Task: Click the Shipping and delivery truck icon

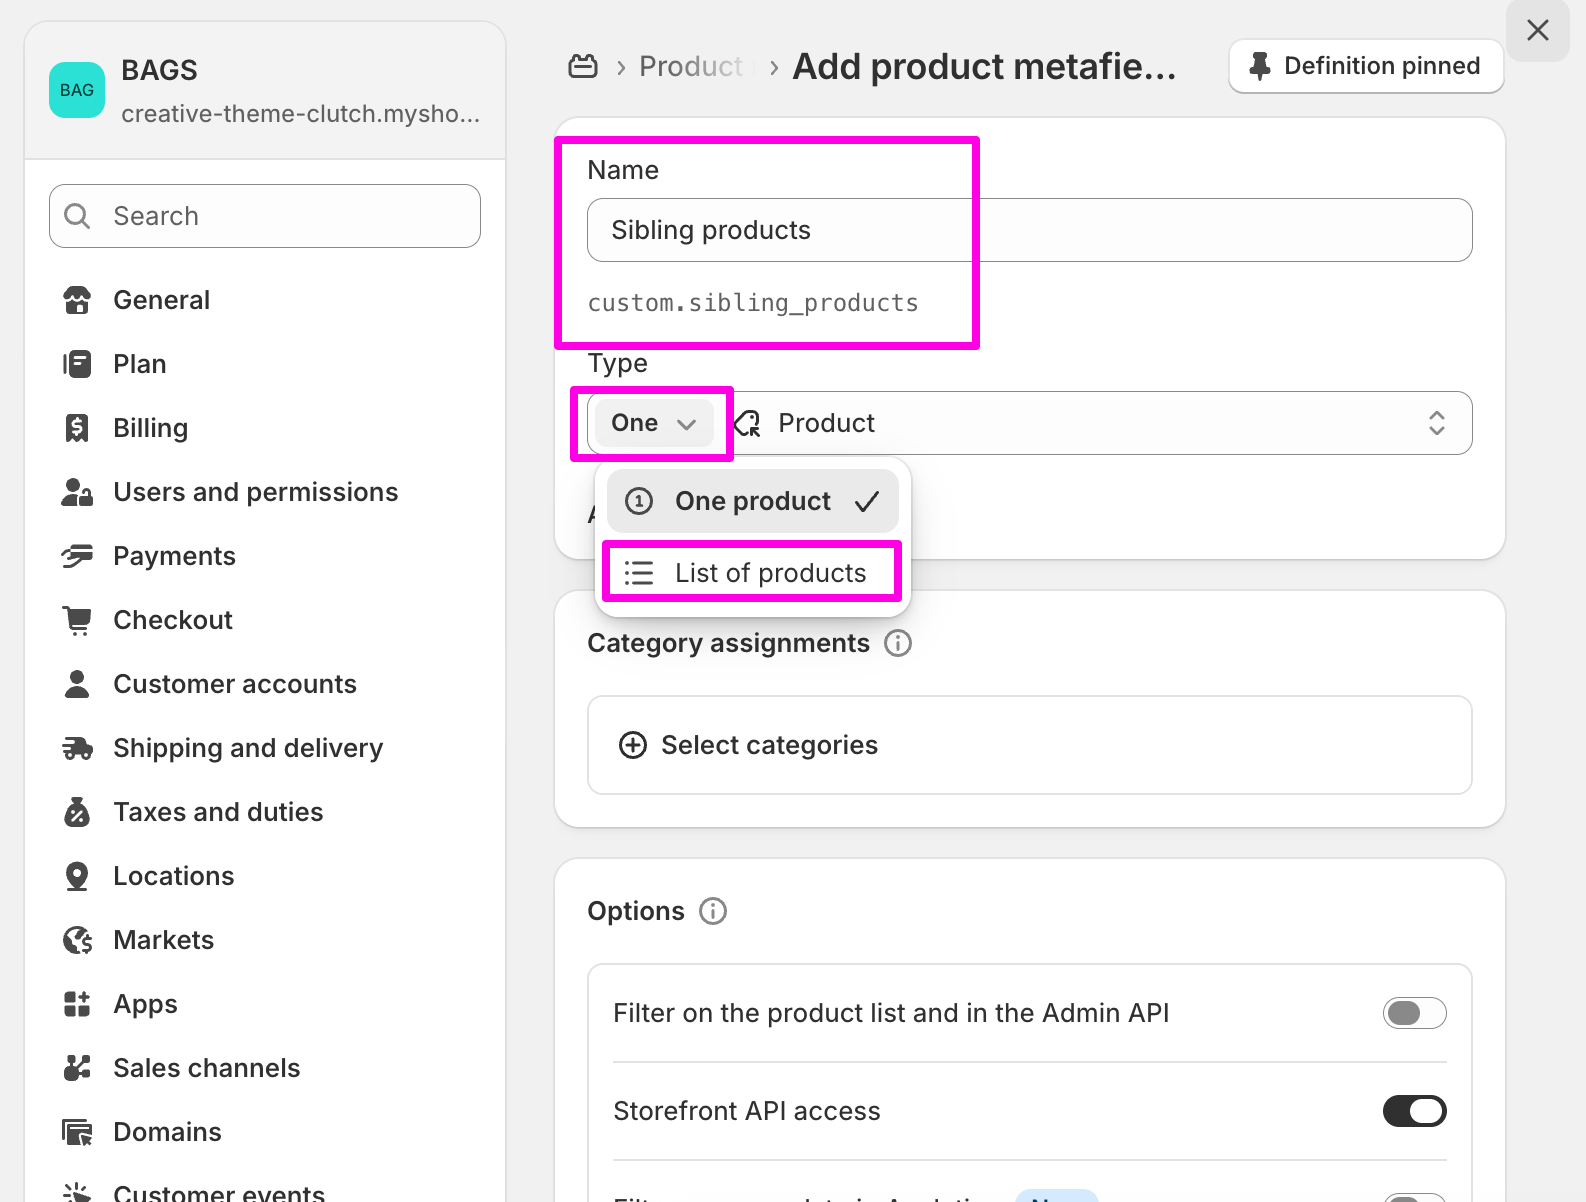Action: [x=76, y=748]
